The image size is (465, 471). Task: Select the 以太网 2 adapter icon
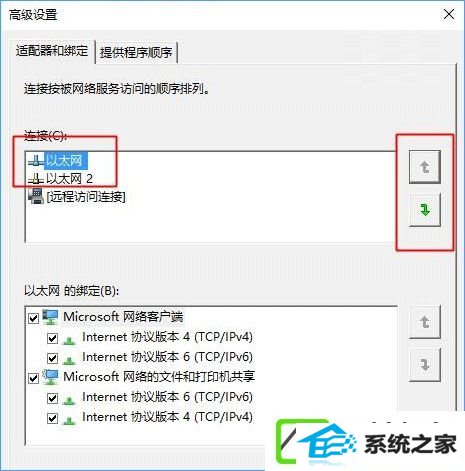pos(36,179)
